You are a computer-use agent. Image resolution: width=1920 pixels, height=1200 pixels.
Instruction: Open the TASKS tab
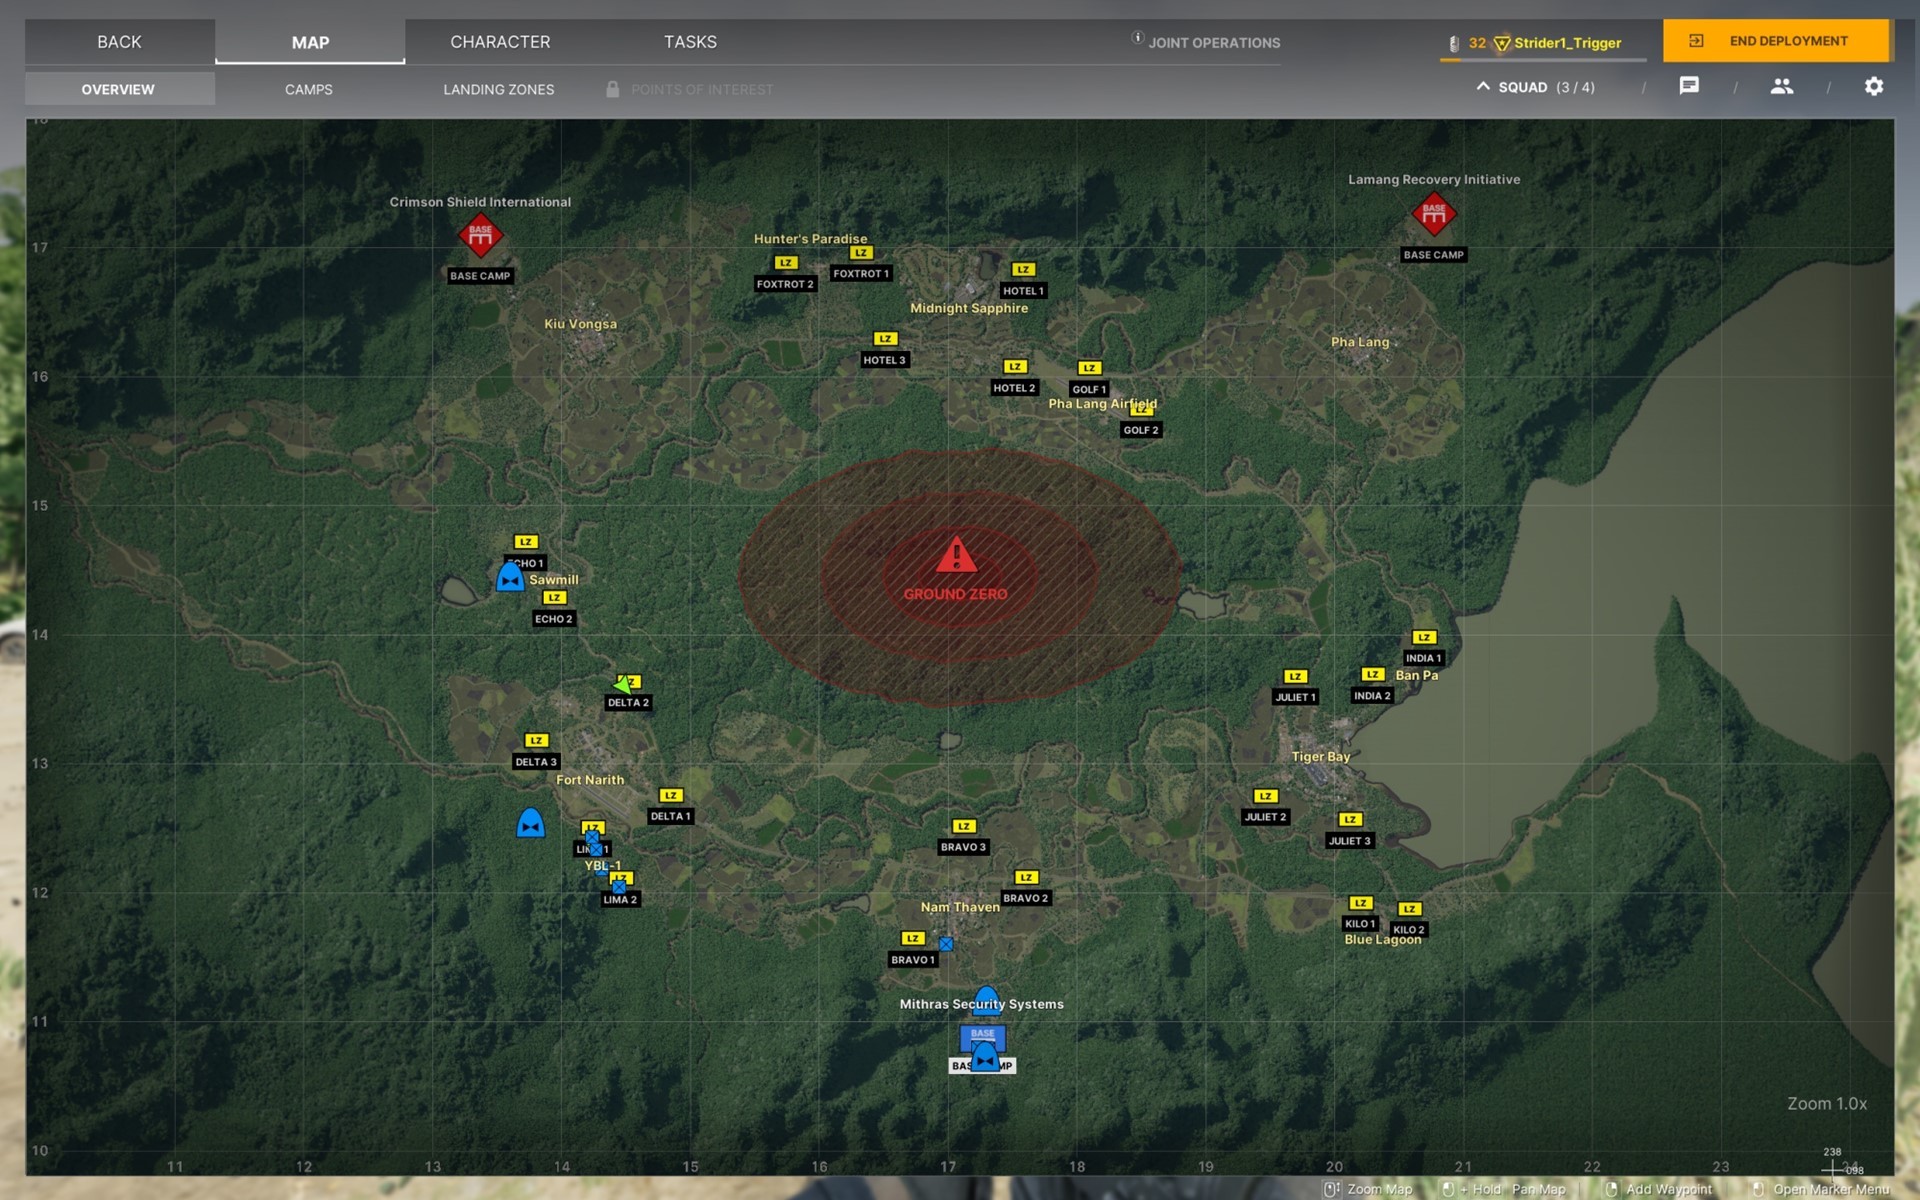tap(690, 42)
